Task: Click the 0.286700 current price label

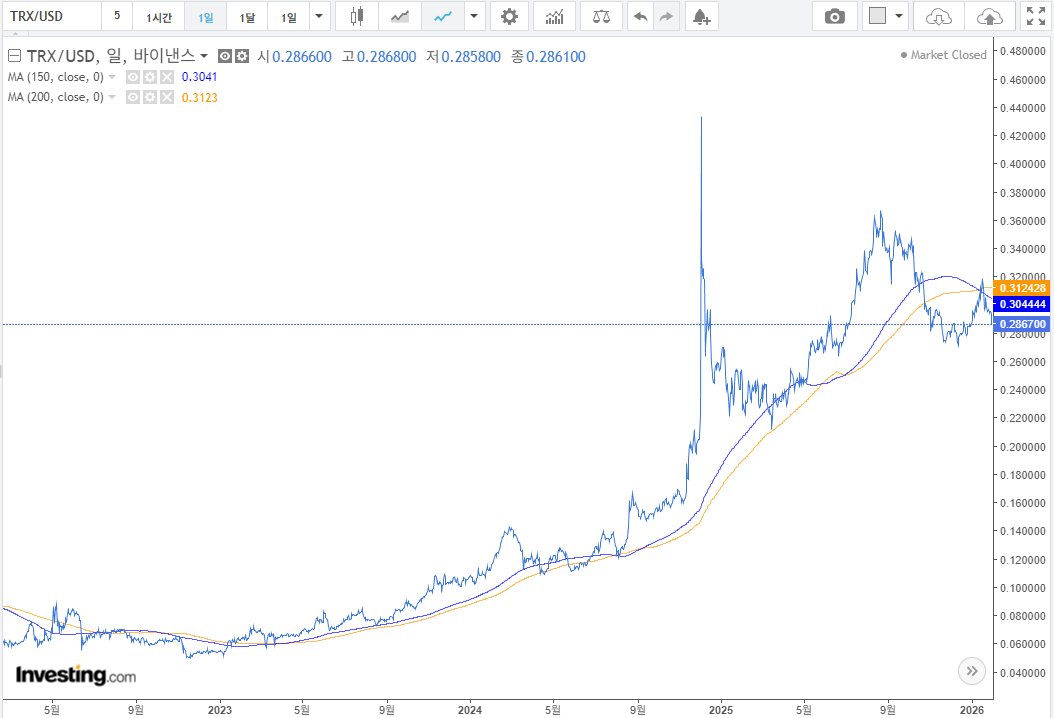Action: click(1022, 324)
